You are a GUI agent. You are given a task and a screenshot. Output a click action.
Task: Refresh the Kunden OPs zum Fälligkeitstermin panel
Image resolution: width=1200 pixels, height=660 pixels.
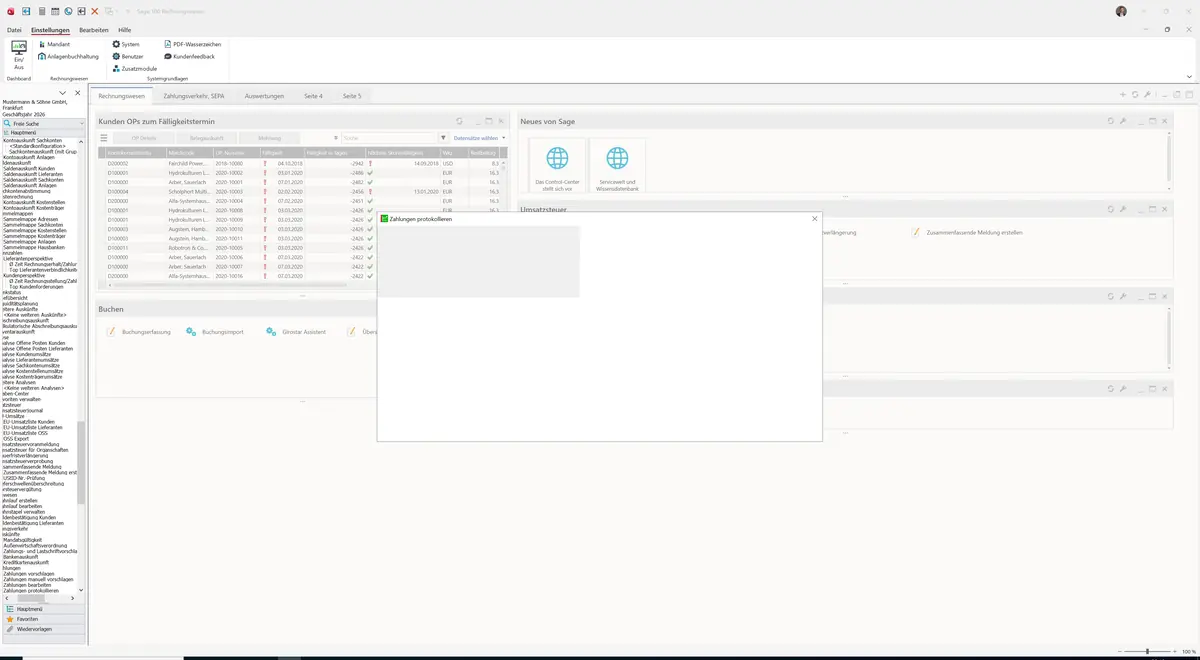pos(460,121)
